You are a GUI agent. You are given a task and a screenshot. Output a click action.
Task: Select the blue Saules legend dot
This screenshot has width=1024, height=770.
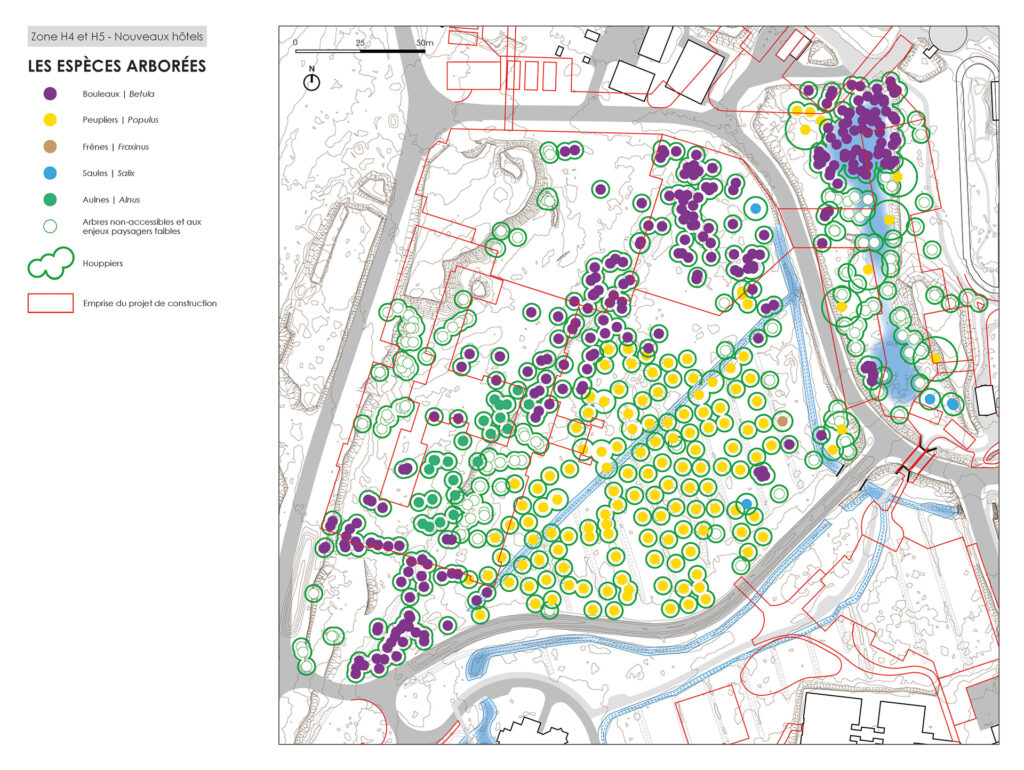coord(50,173)
